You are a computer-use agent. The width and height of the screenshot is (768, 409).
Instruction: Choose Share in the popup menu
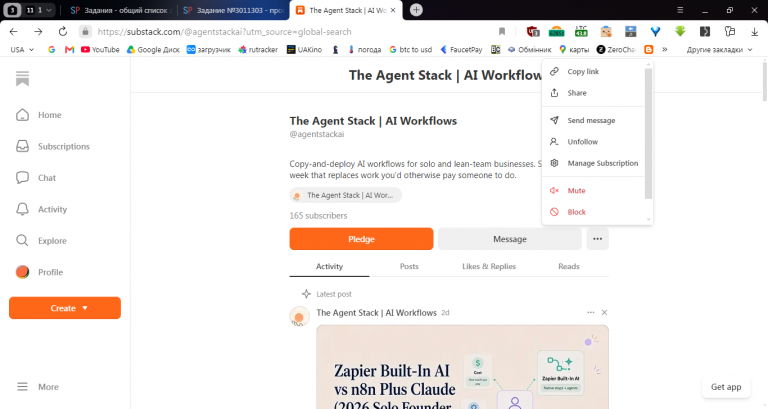(x=594, y=93)
